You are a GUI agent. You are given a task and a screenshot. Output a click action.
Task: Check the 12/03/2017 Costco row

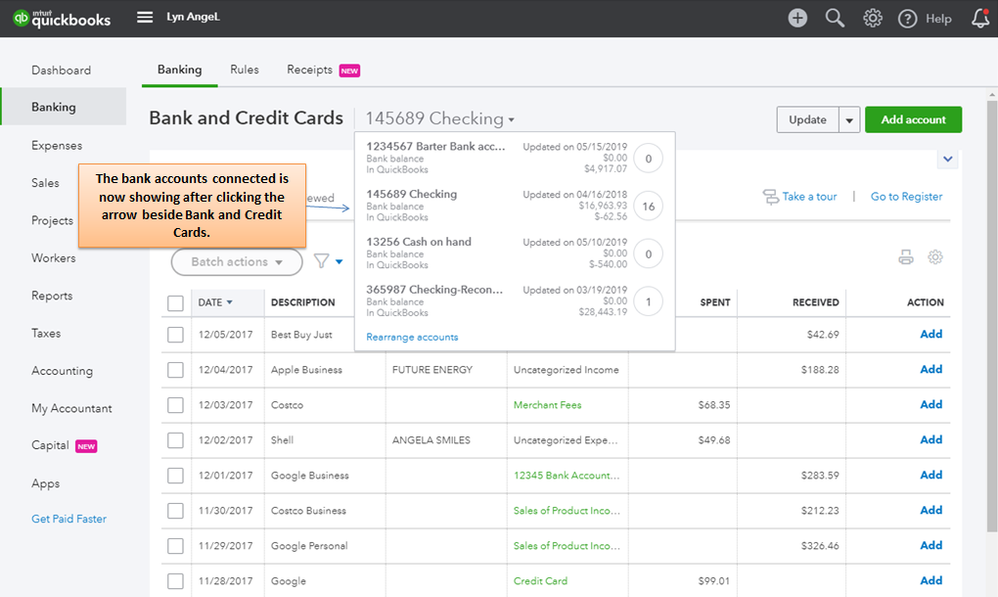[176, 405]
